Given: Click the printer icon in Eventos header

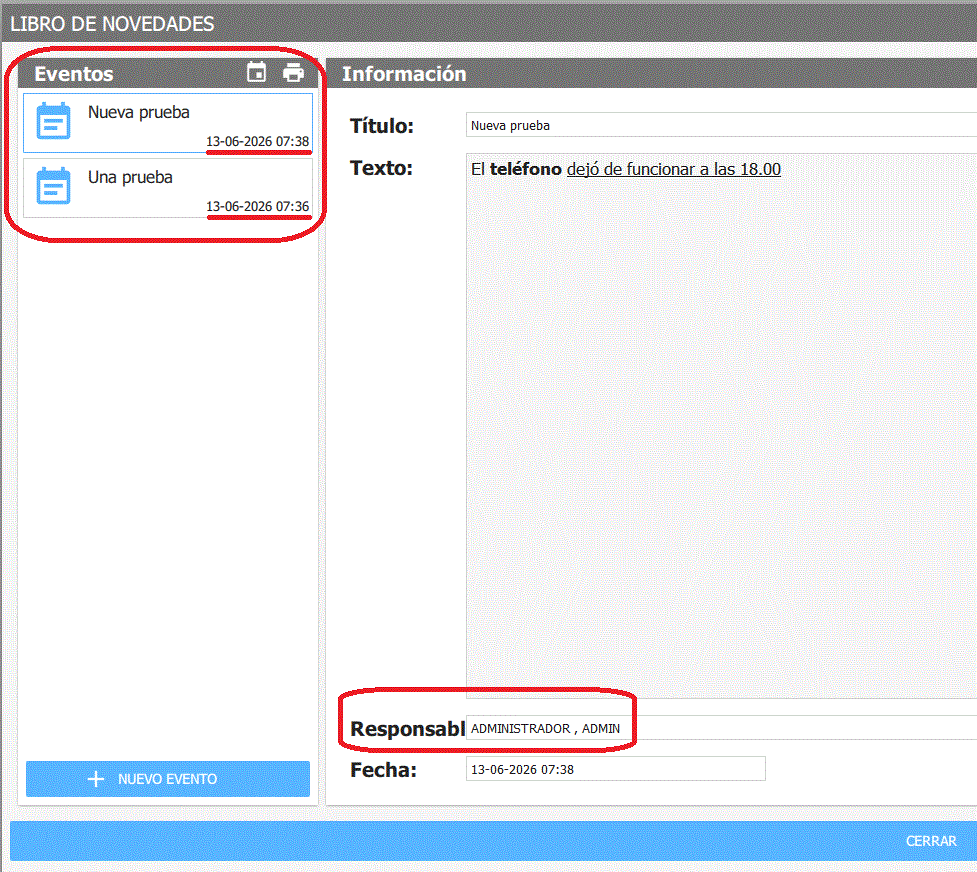Looking at the screenshot, I should coord(293,72).
